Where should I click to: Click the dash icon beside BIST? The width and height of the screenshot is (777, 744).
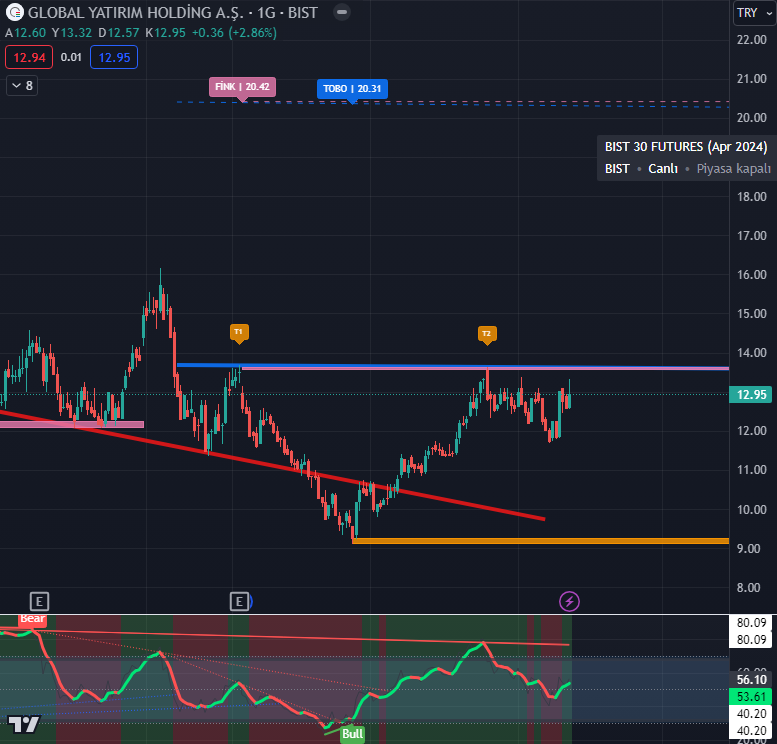(x=341, y=12)
